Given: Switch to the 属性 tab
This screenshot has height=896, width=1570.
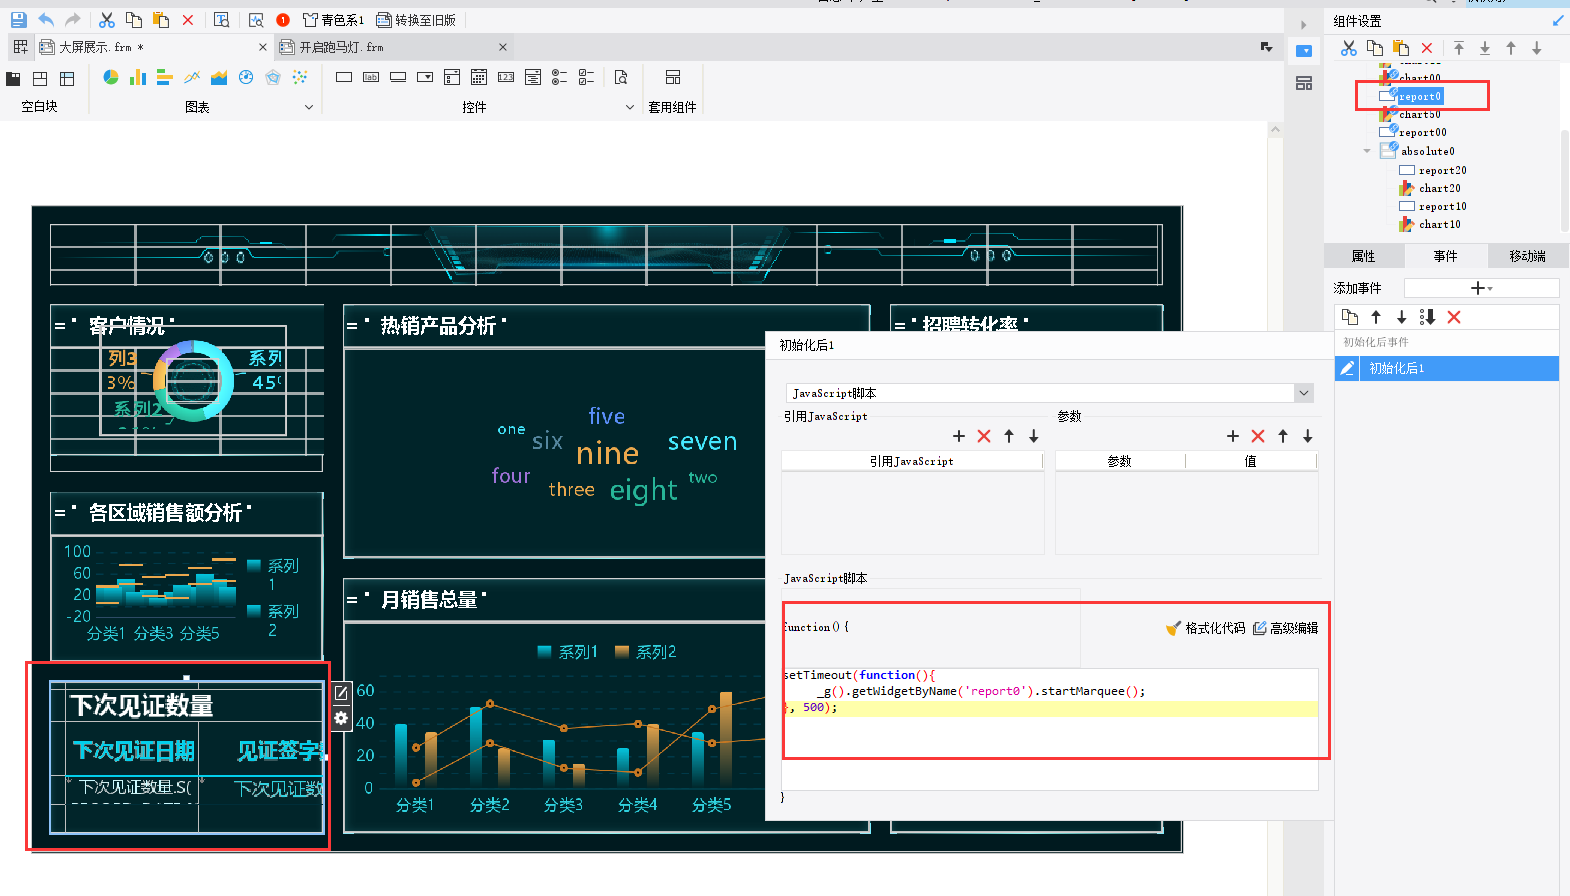Looking at the screenshot, I should [x=1363, y=256].
